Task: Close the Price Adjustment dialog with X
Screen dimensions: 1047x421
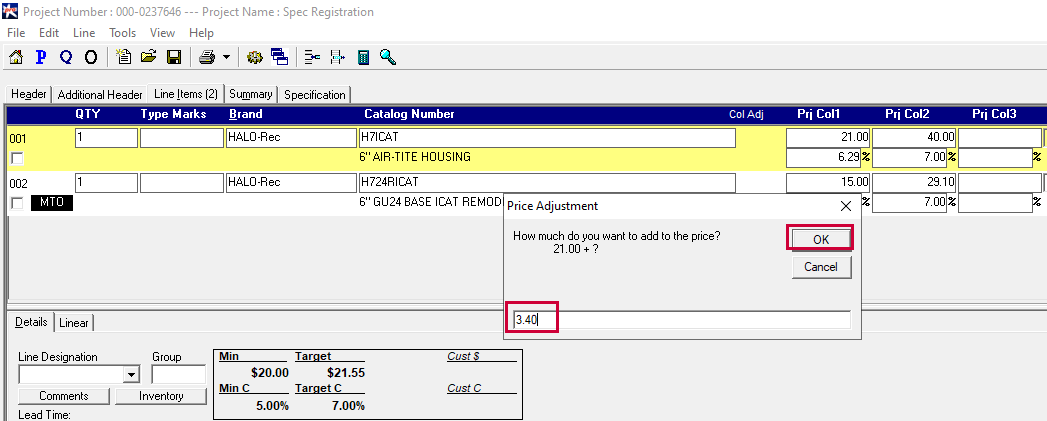Action: click(x=845, y=206)
